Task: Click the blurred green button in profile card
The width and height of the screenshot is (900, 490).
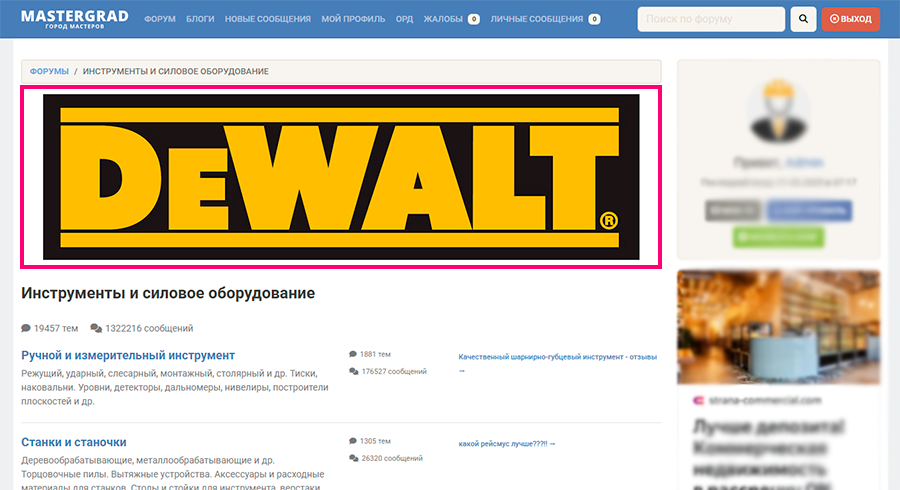Action: (x=778, y=237)
